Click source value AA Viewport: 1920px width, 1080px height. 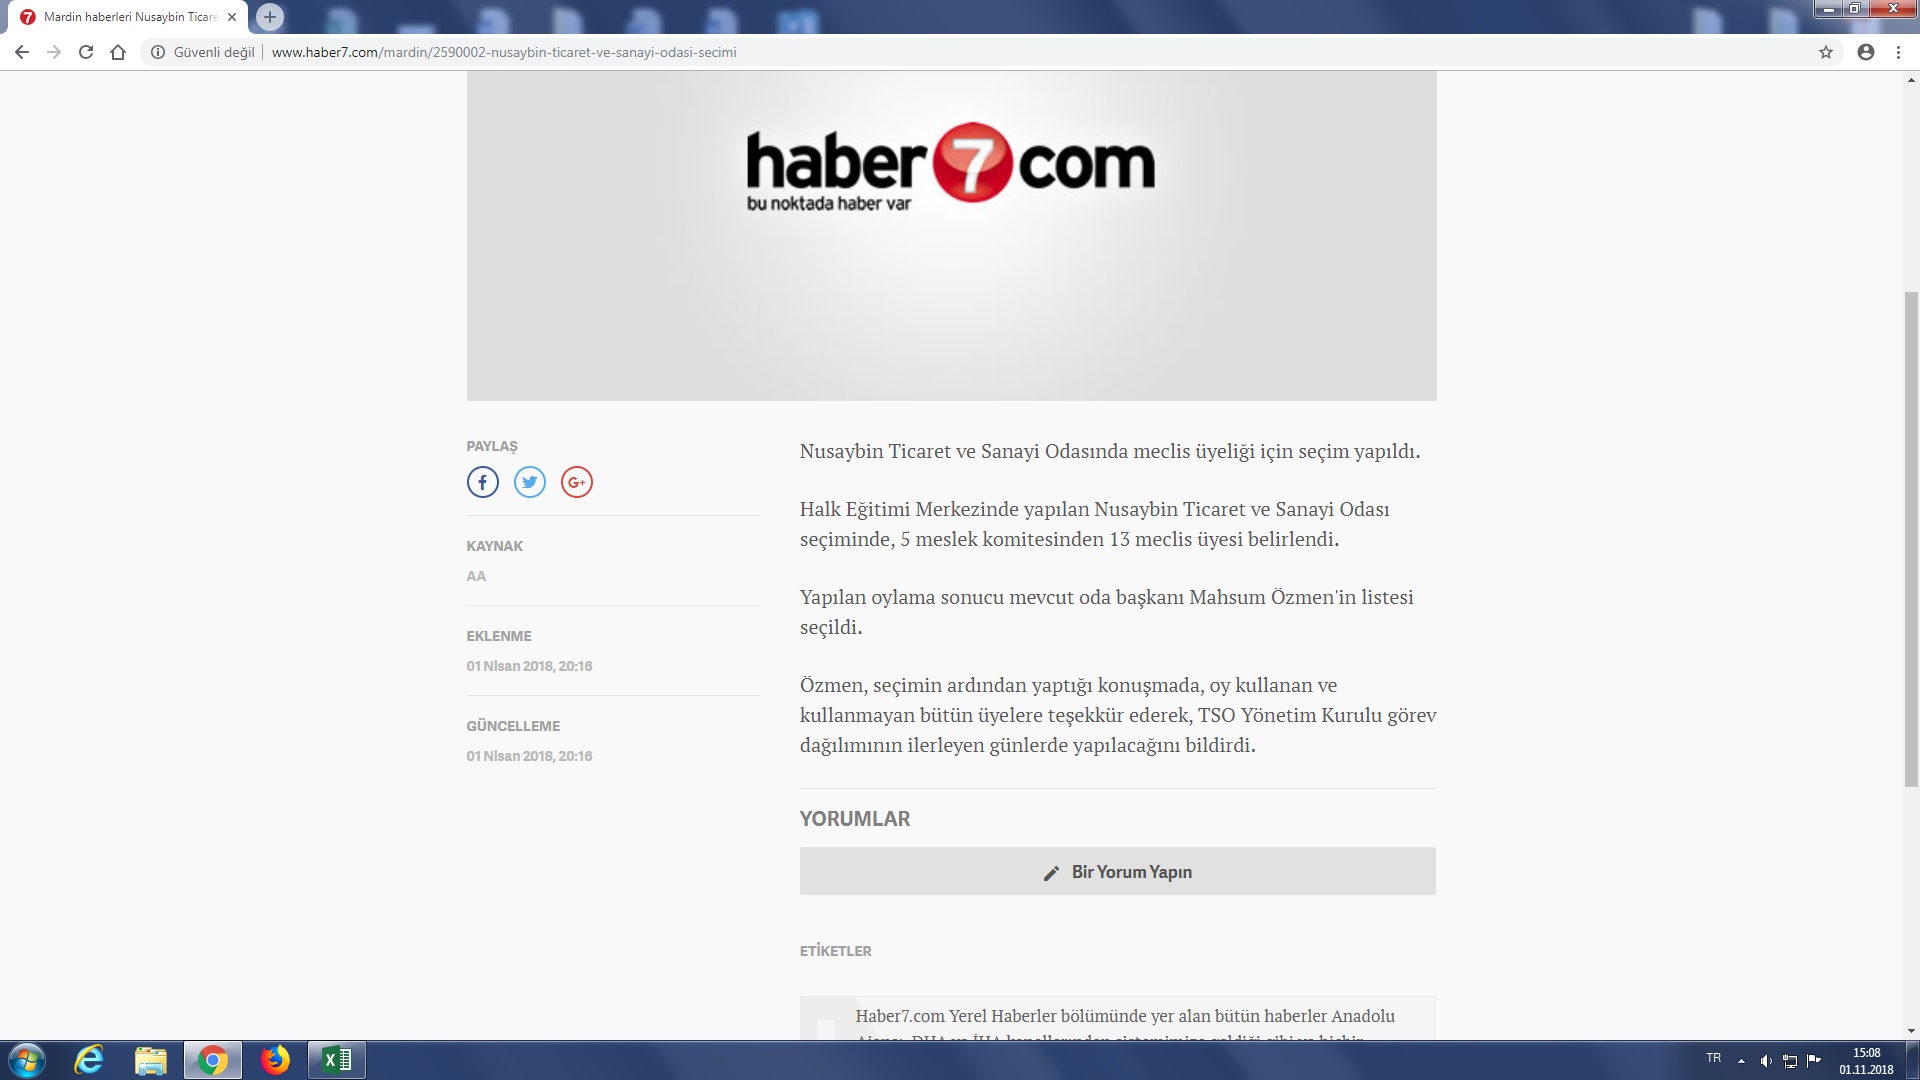coord(476,576)
